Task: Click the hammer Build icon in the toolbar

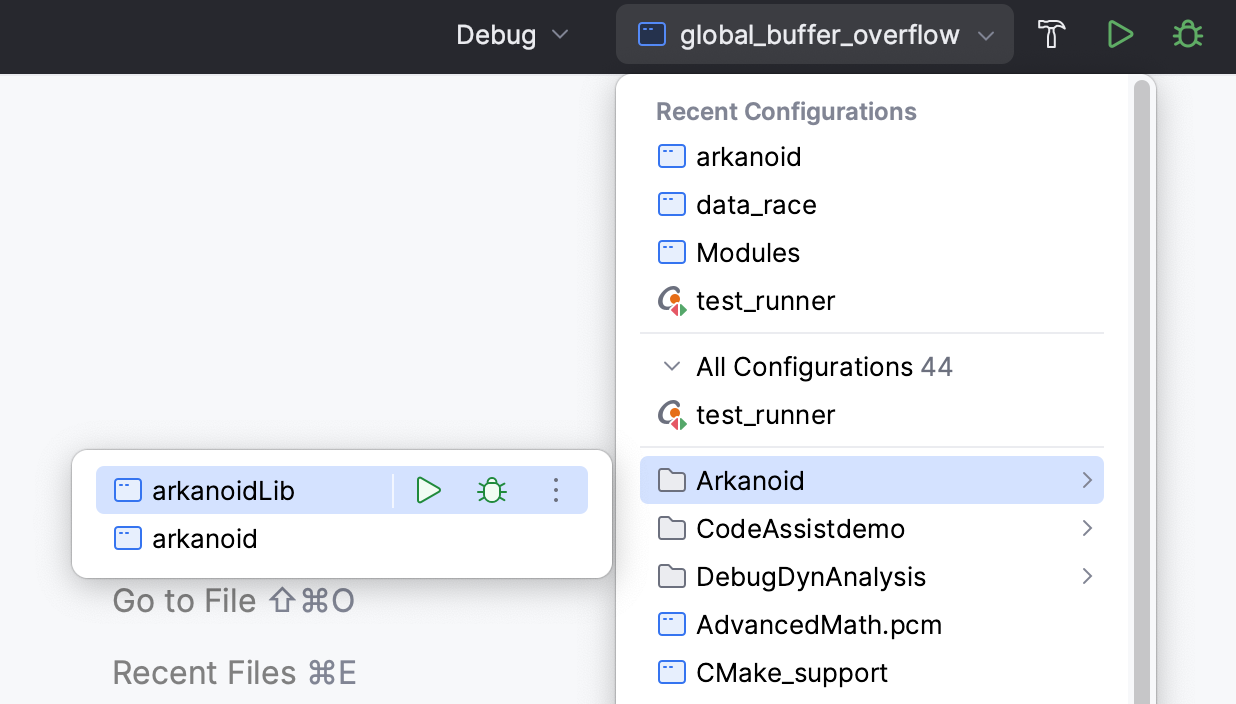Action: point(1051,33)
